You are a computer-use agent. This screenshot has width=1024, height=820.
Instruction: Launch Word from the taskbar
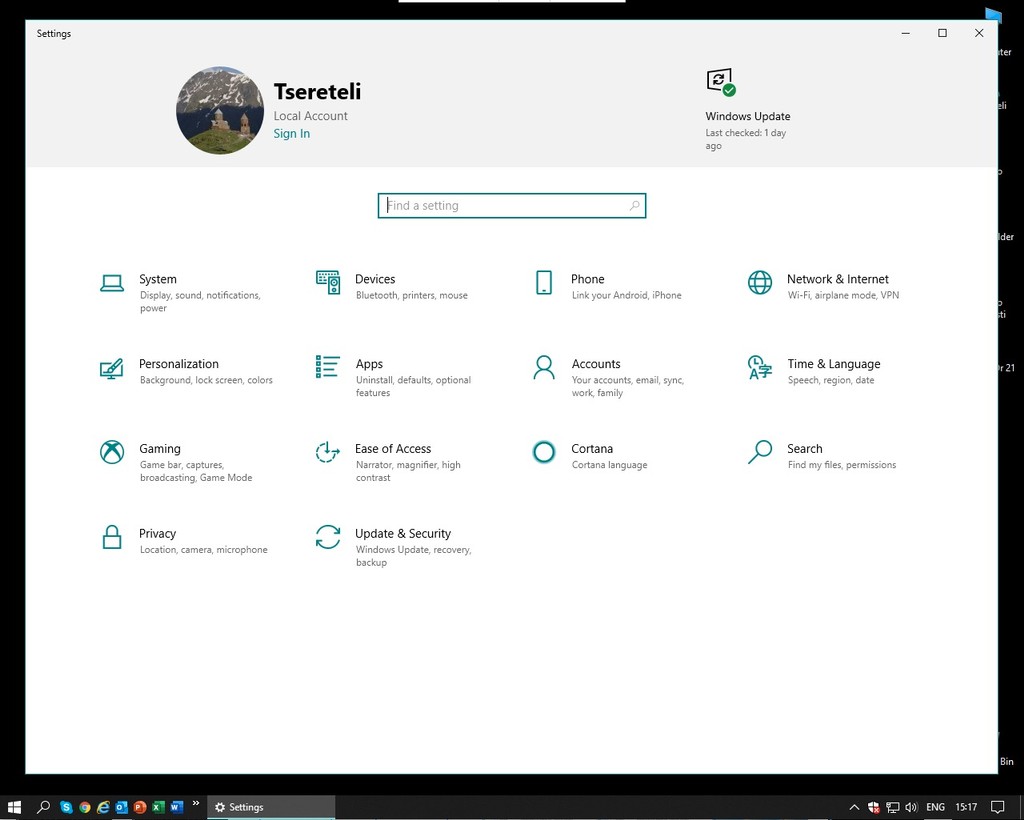[x=176, y=808]
